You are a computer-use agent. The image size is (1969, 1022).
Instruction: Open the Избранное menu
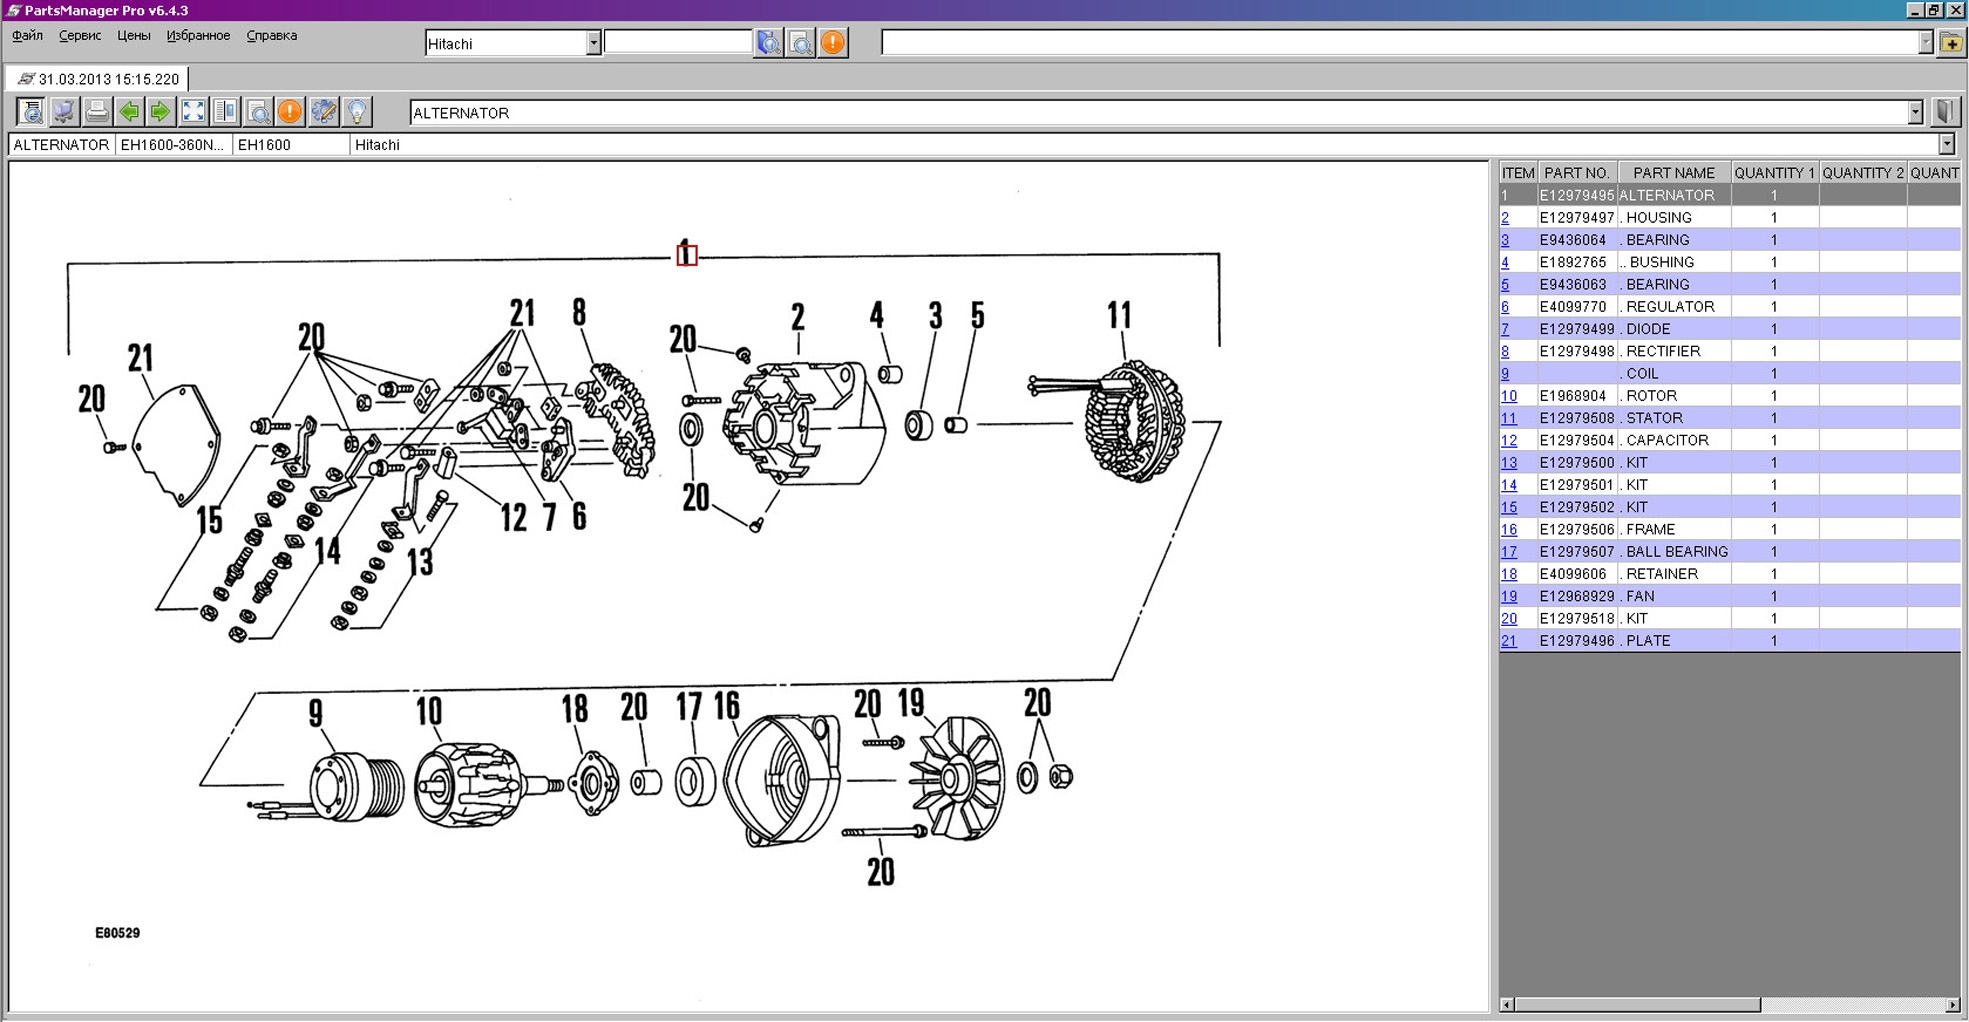(x=198, y=36)
